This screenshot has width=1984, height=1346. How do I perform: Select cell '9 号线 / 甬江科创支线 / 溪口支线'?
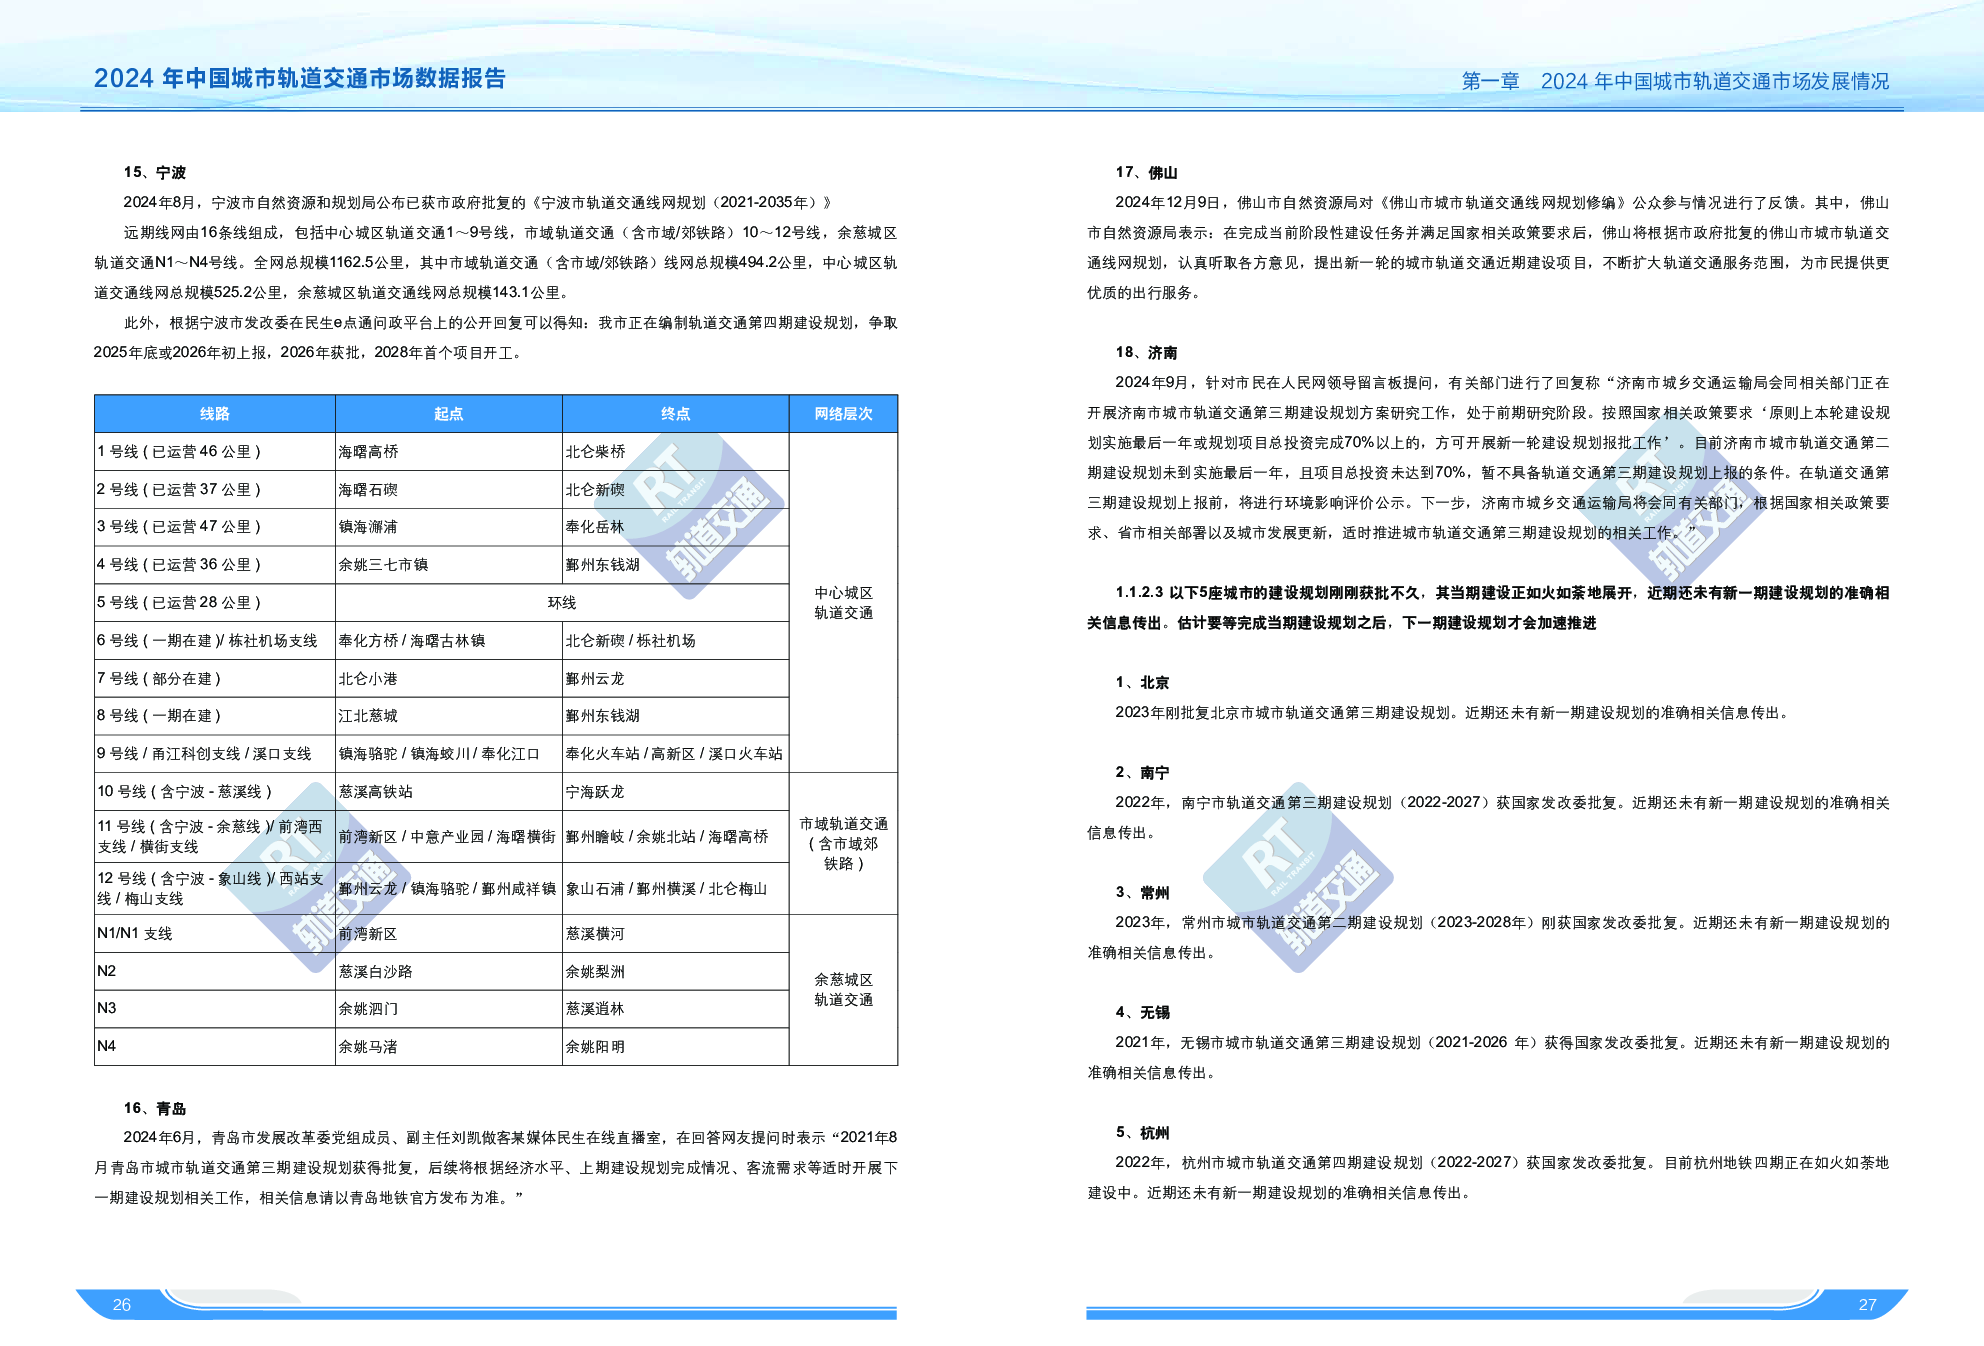(x=215, y=753)
